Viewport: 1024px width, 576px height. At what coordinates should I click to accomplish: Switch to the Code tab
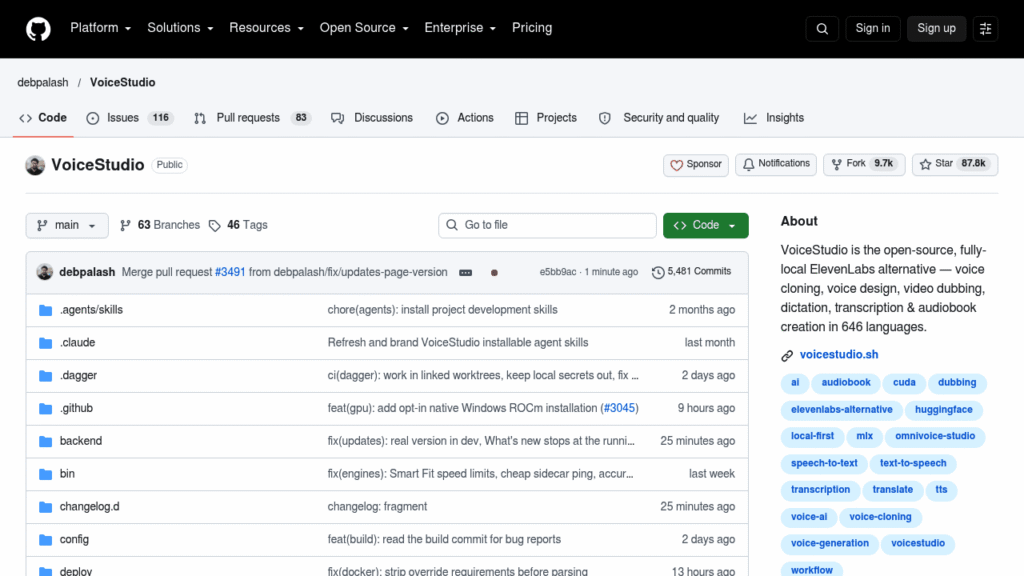click(x=43, y=118)
